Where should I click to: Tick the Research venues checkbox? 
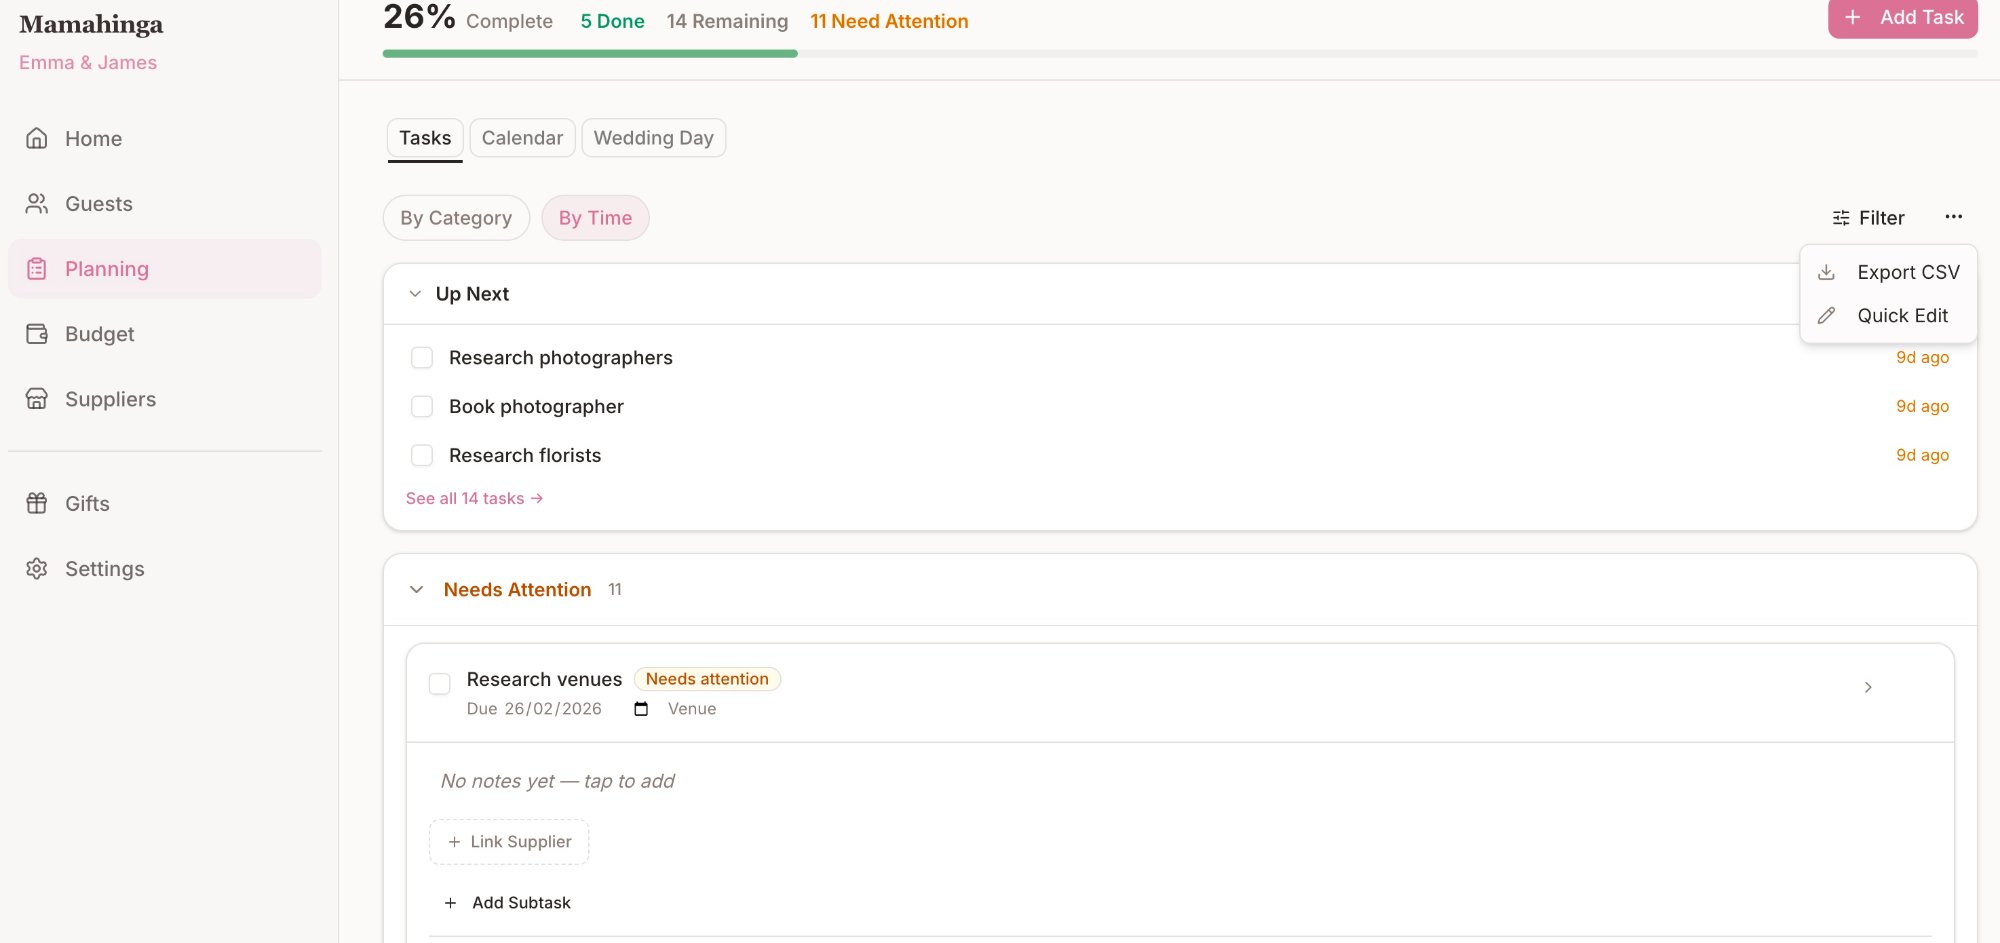439,683
